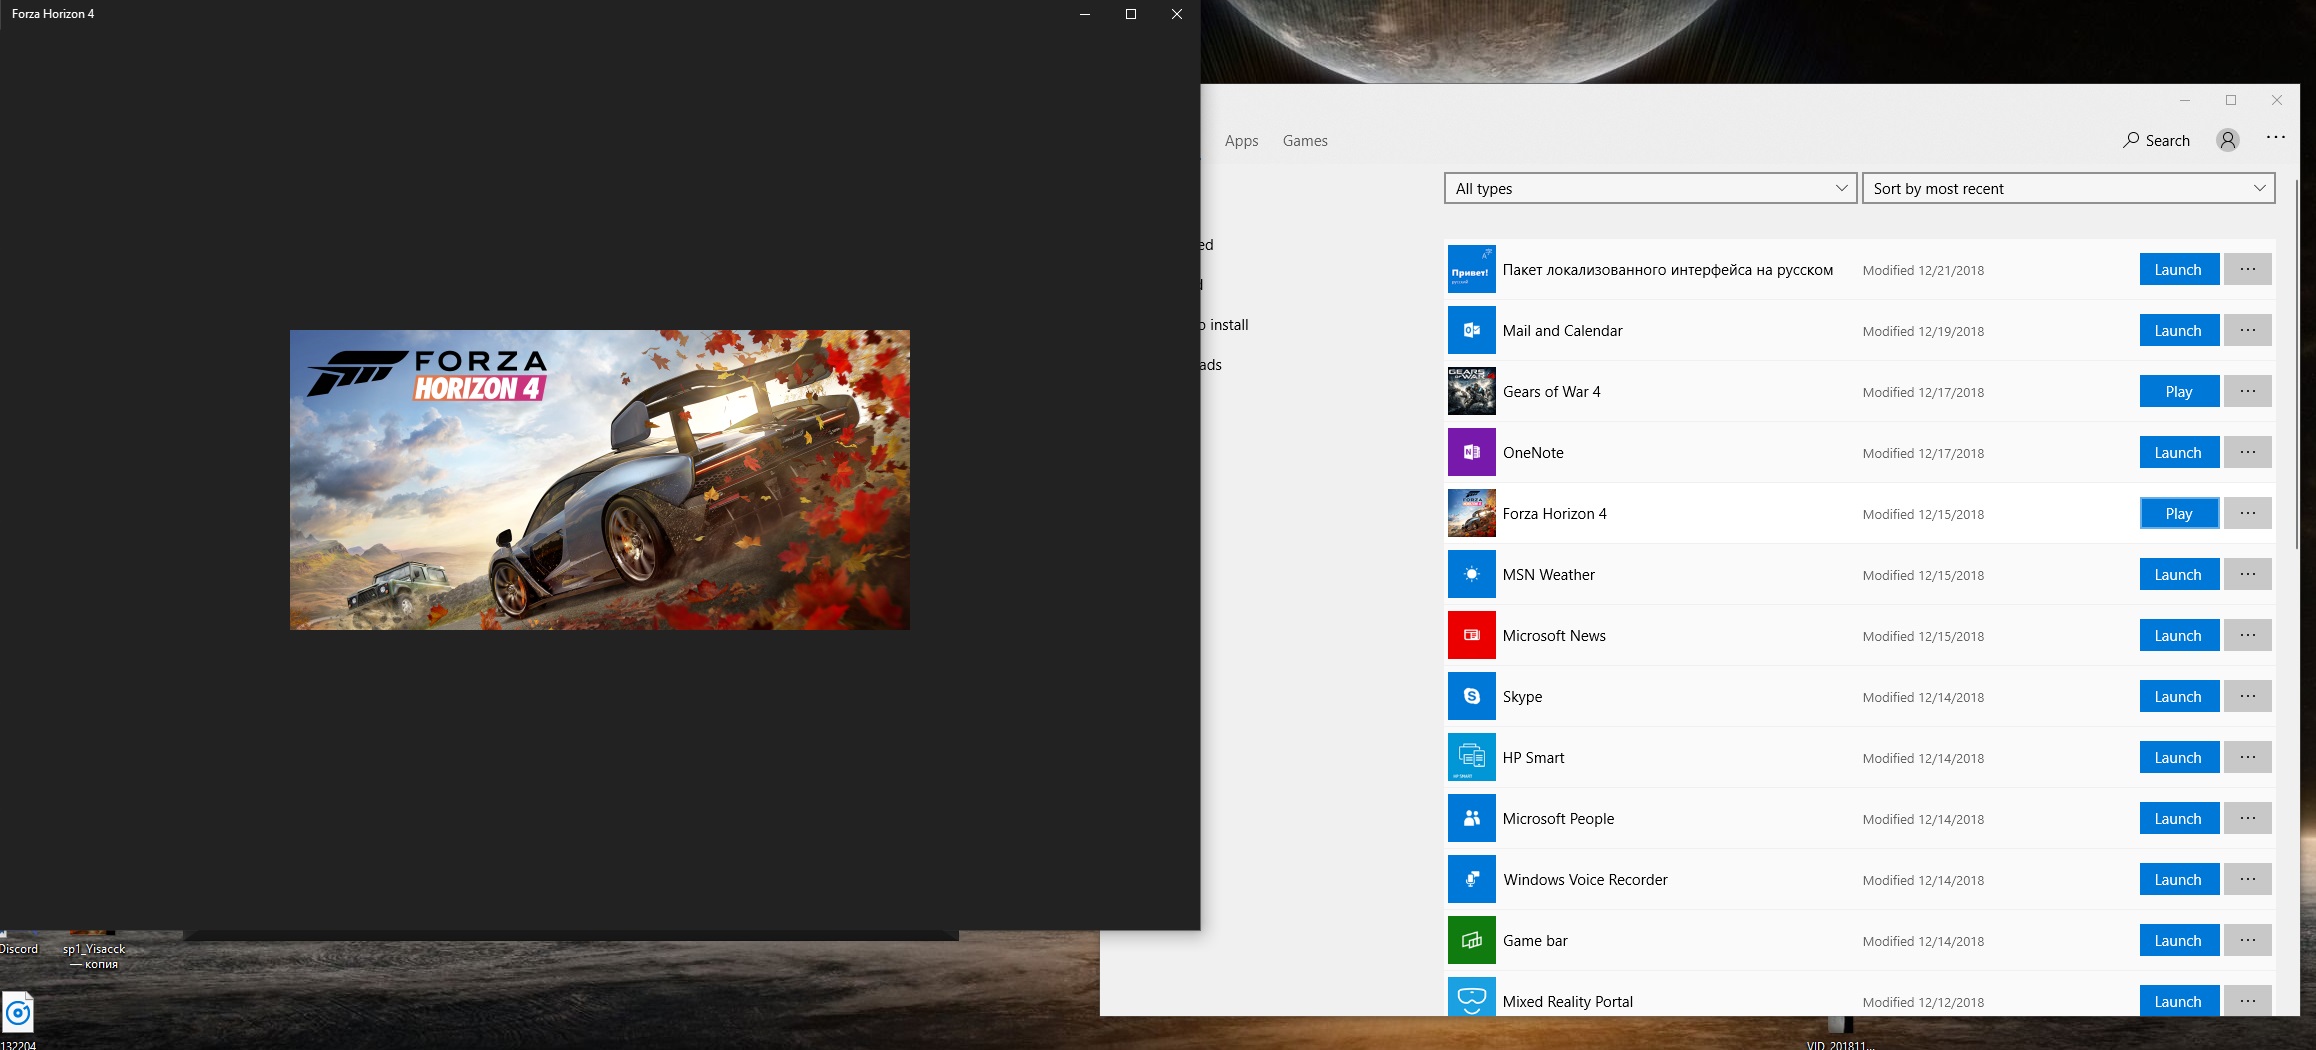Open more options for Windows Voice Recorder
This screenshot has width=2316, height=1050.
(x=2247, y=880)
